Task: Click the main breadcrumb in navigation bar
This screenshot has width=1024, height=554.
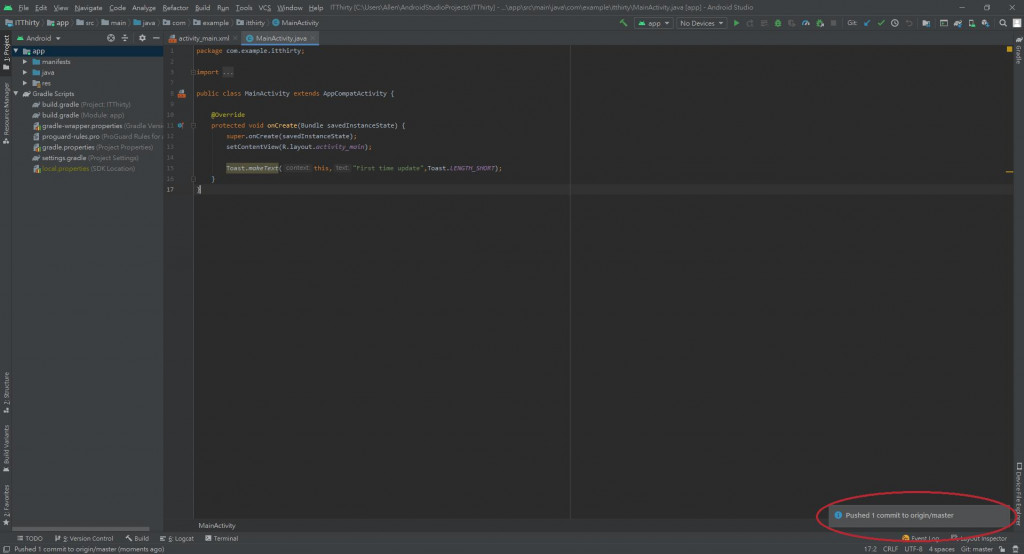Action: point(114,23)
